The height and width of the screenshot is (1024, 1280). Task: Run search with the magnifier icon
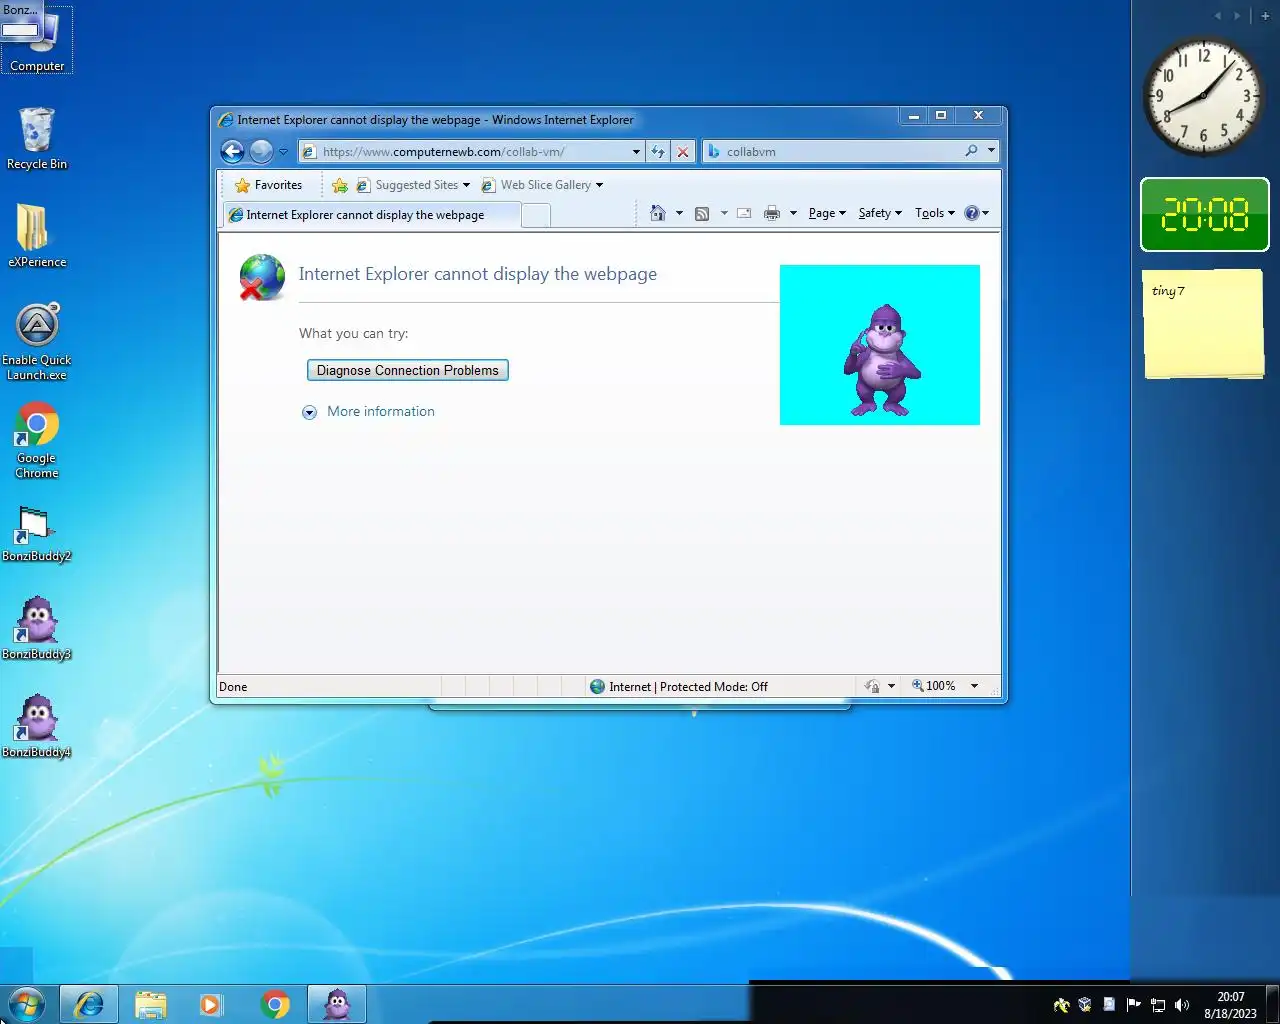[971, 151]
